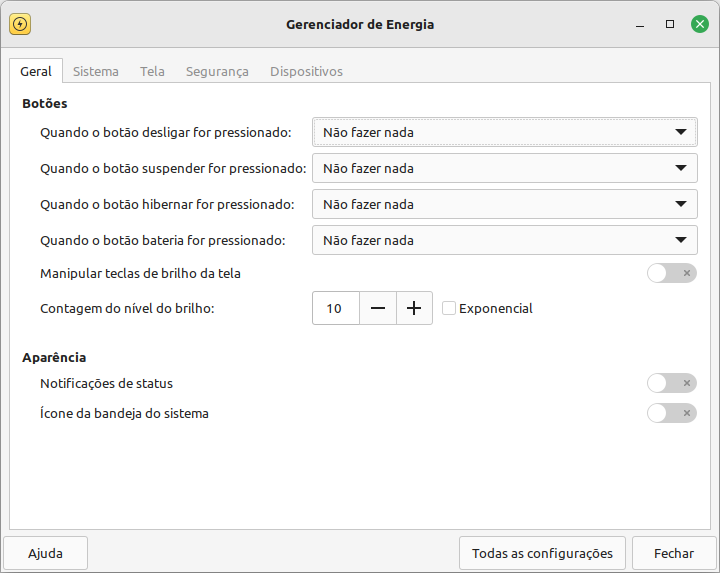Open the botão hibernar action dropdown
This screenshot has width=720, height=573.
pos(505,204)
